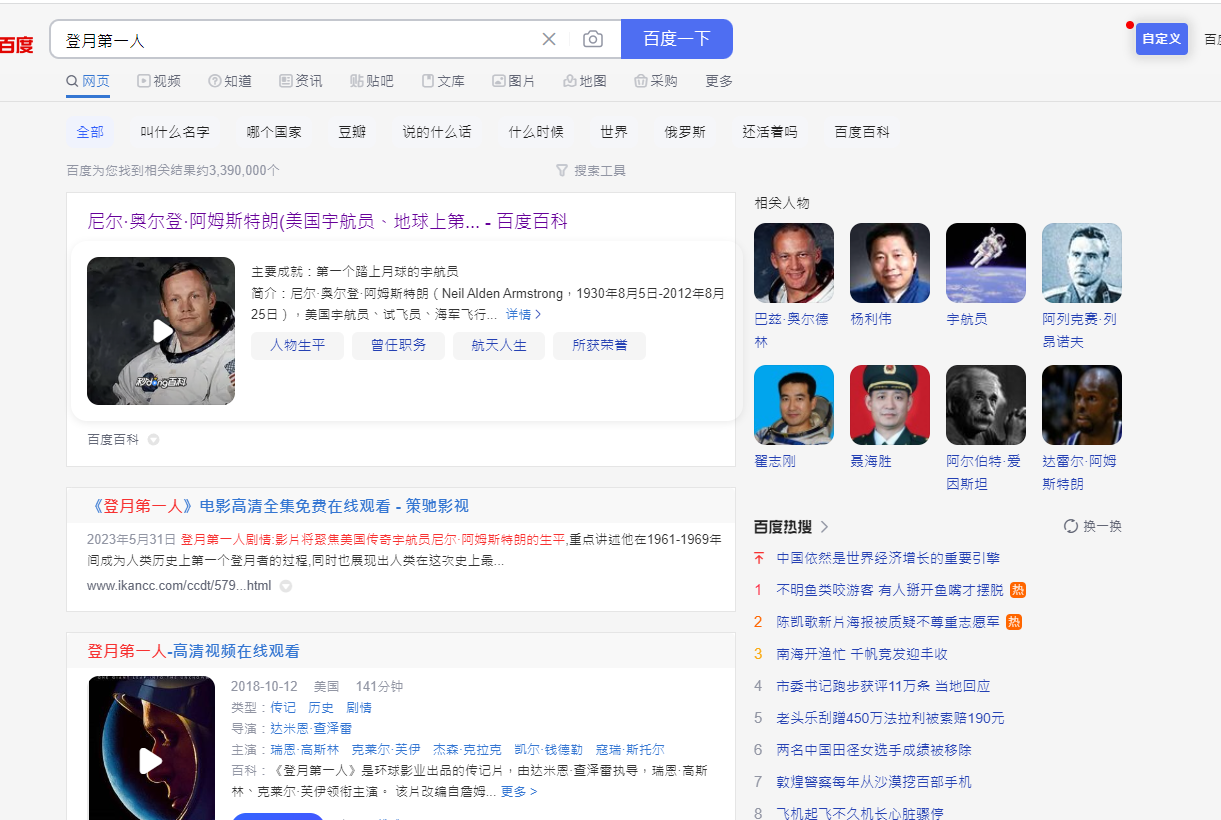
Task: Open 宇航员 related thumbnail
Action: (x=986, y=263)
